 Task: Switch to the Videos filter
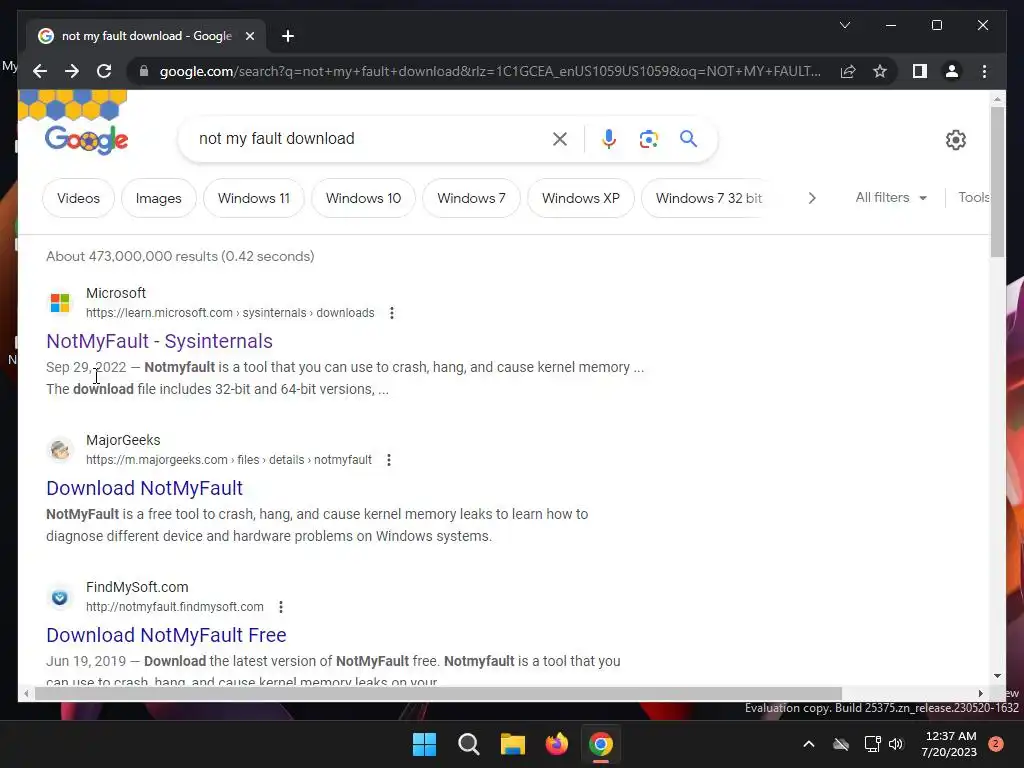(x=78, y=198)
